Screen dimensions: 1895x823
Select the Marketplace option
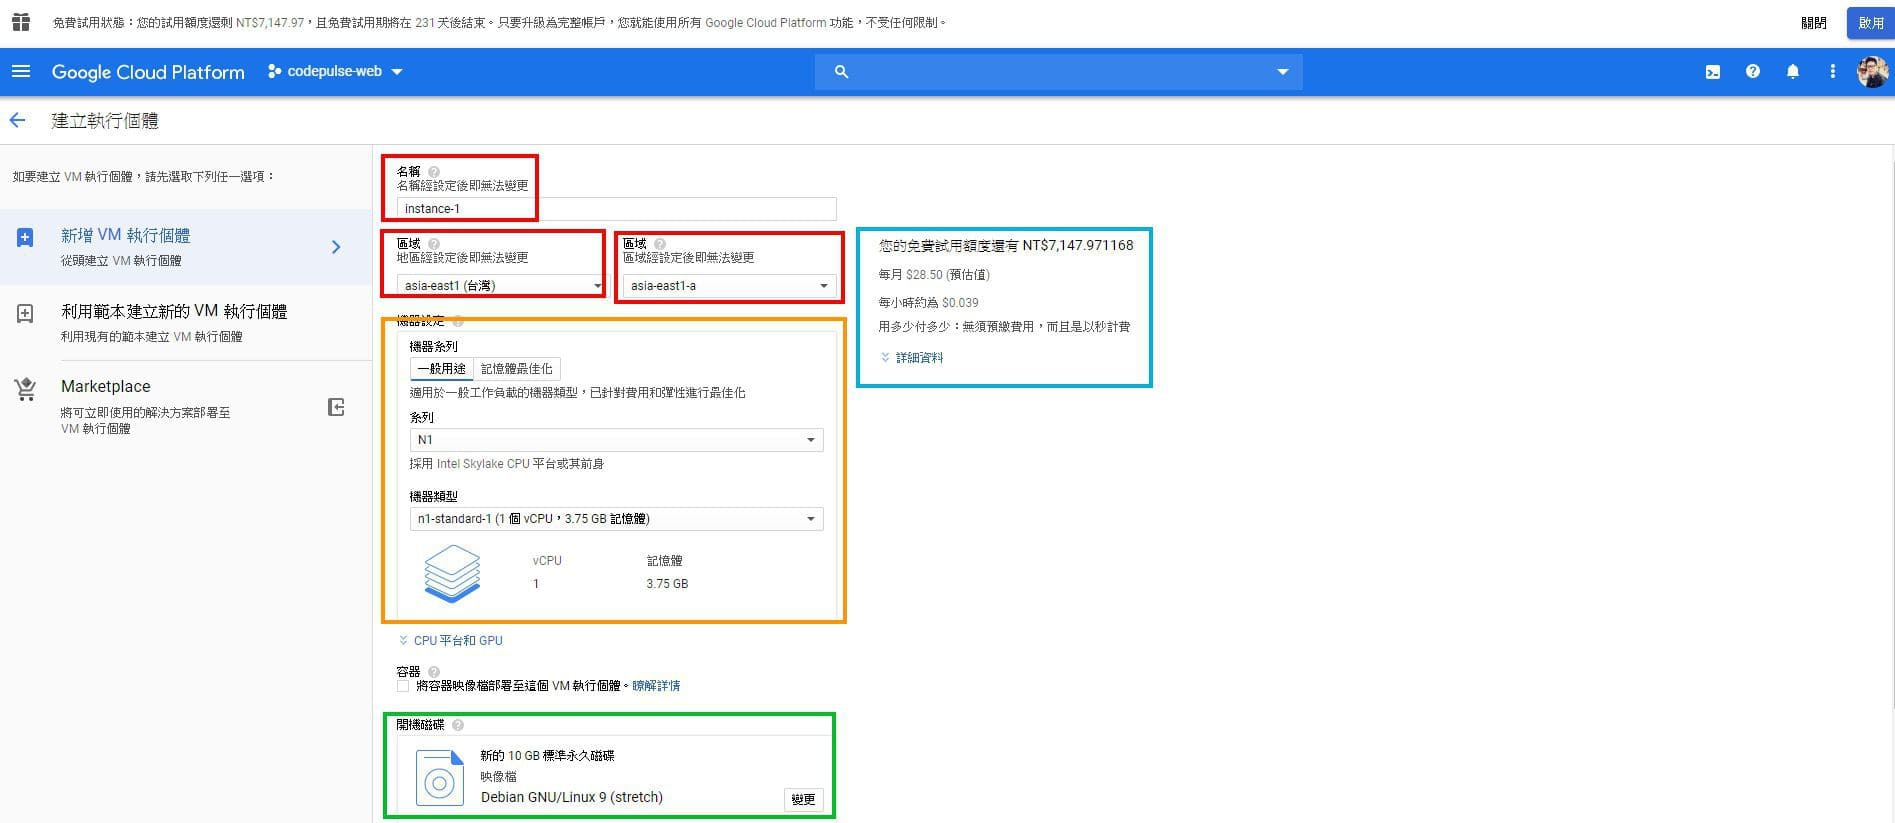(x=186, y=406)
